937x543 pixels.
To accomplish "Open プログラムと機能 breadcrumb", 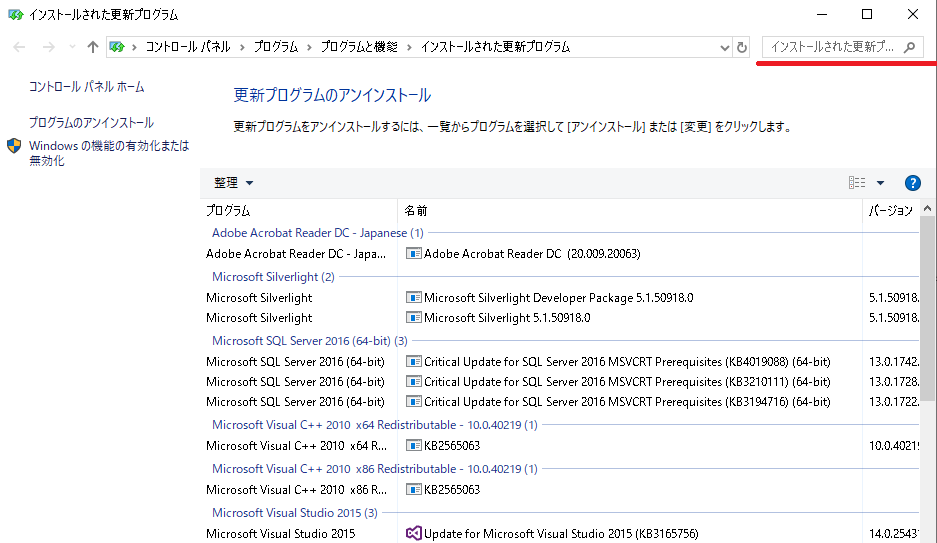I will pyautogui.click(x=359, y=47).
